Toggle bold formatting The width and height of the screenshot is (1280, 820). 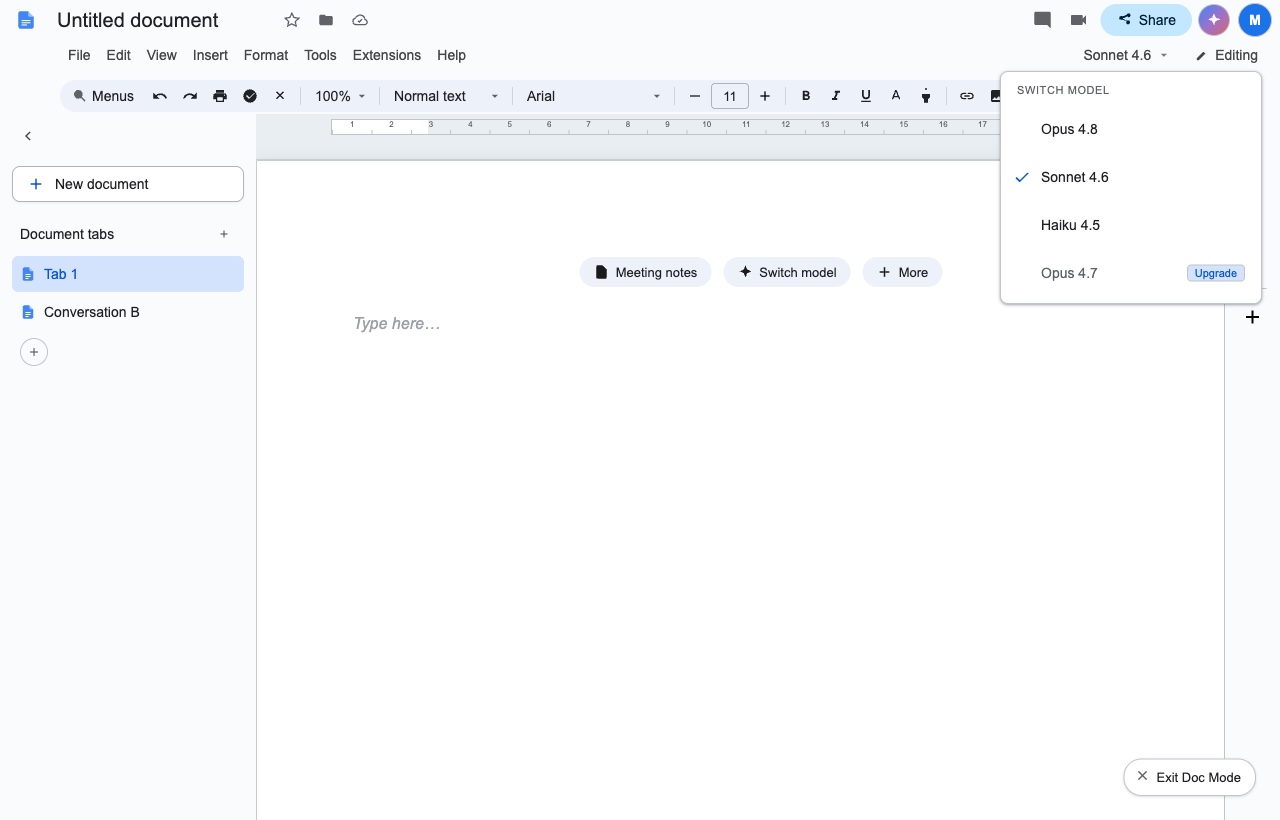coord(806,96)
